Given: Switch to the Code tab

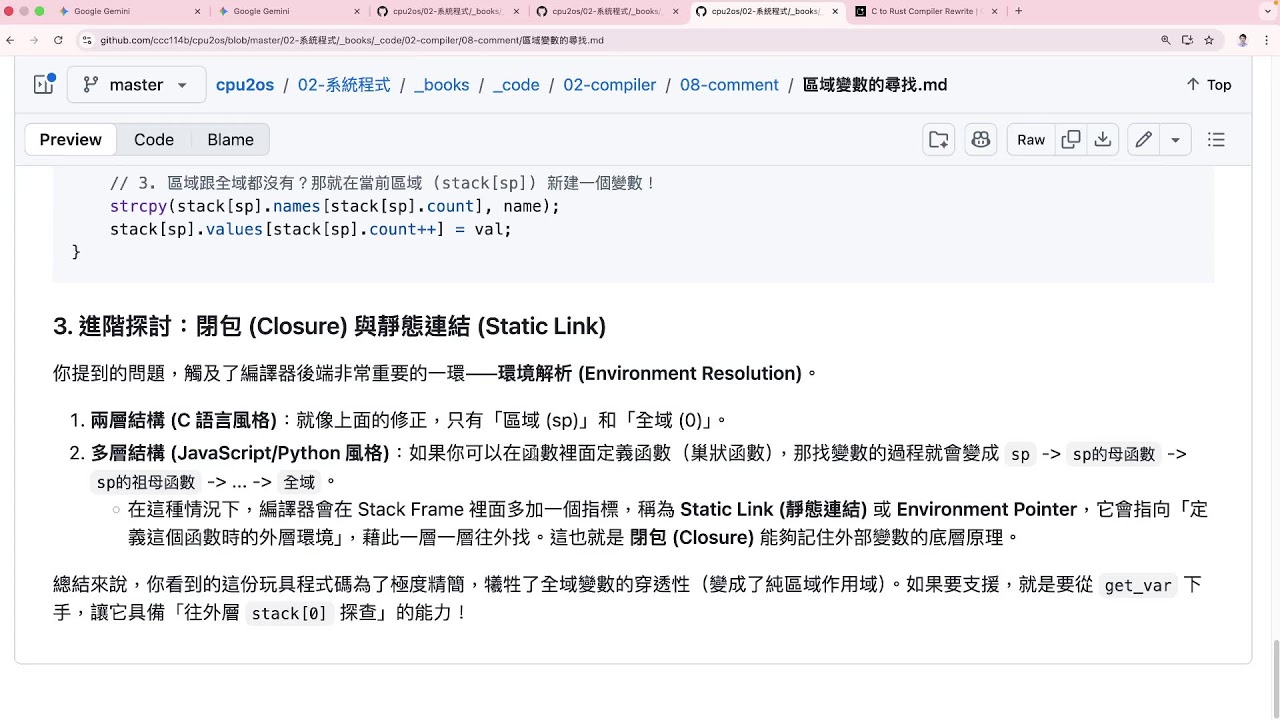Looking at the screenshot, I should [x=154, y=140].
